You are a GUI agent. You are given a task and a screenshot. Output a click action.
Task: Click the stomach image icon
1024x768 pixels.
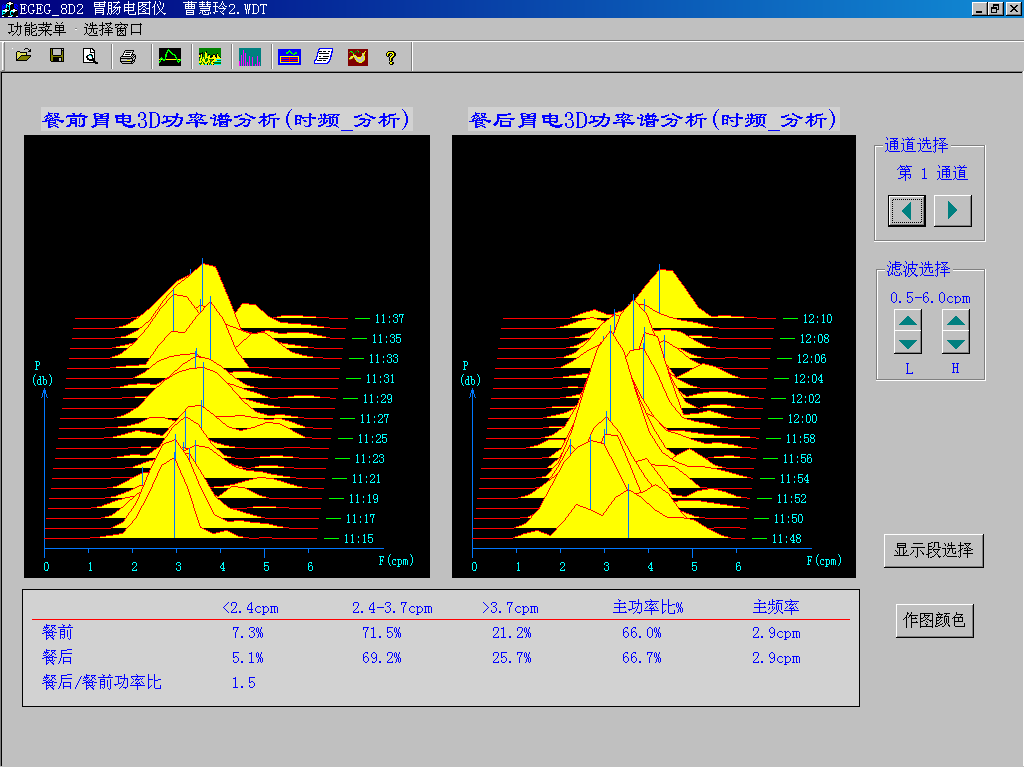pos(357,57)
